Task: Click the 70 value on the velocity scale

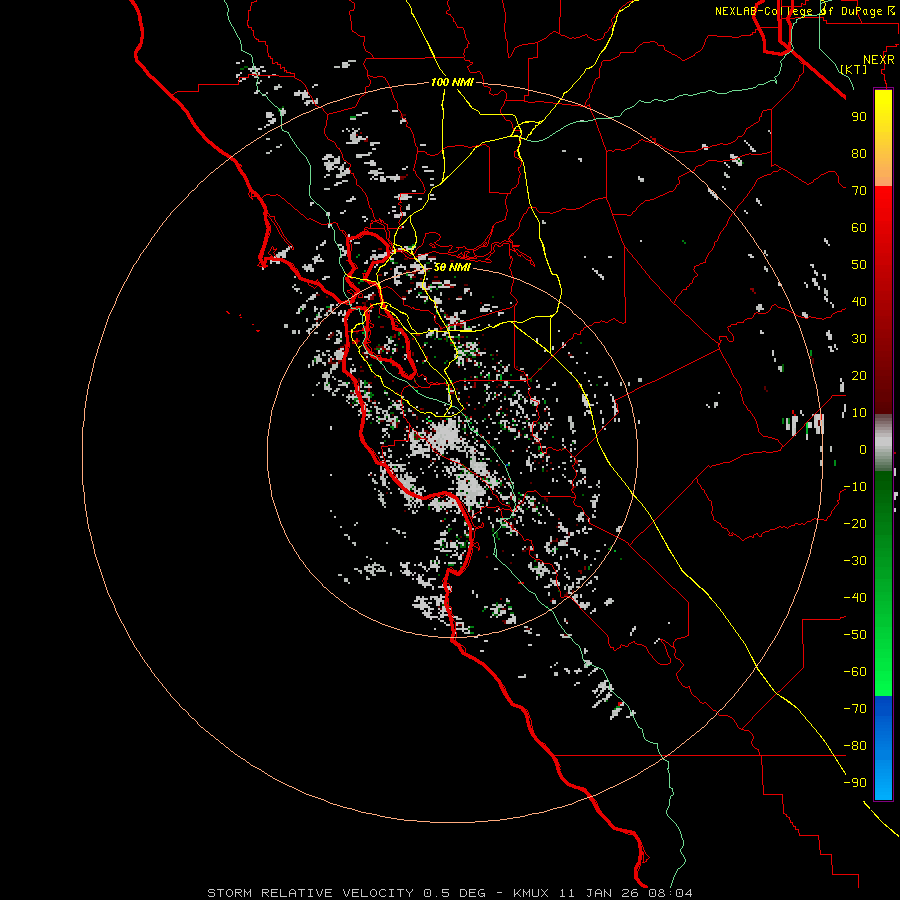Action: pyautogui.click(x=859, y=191)
